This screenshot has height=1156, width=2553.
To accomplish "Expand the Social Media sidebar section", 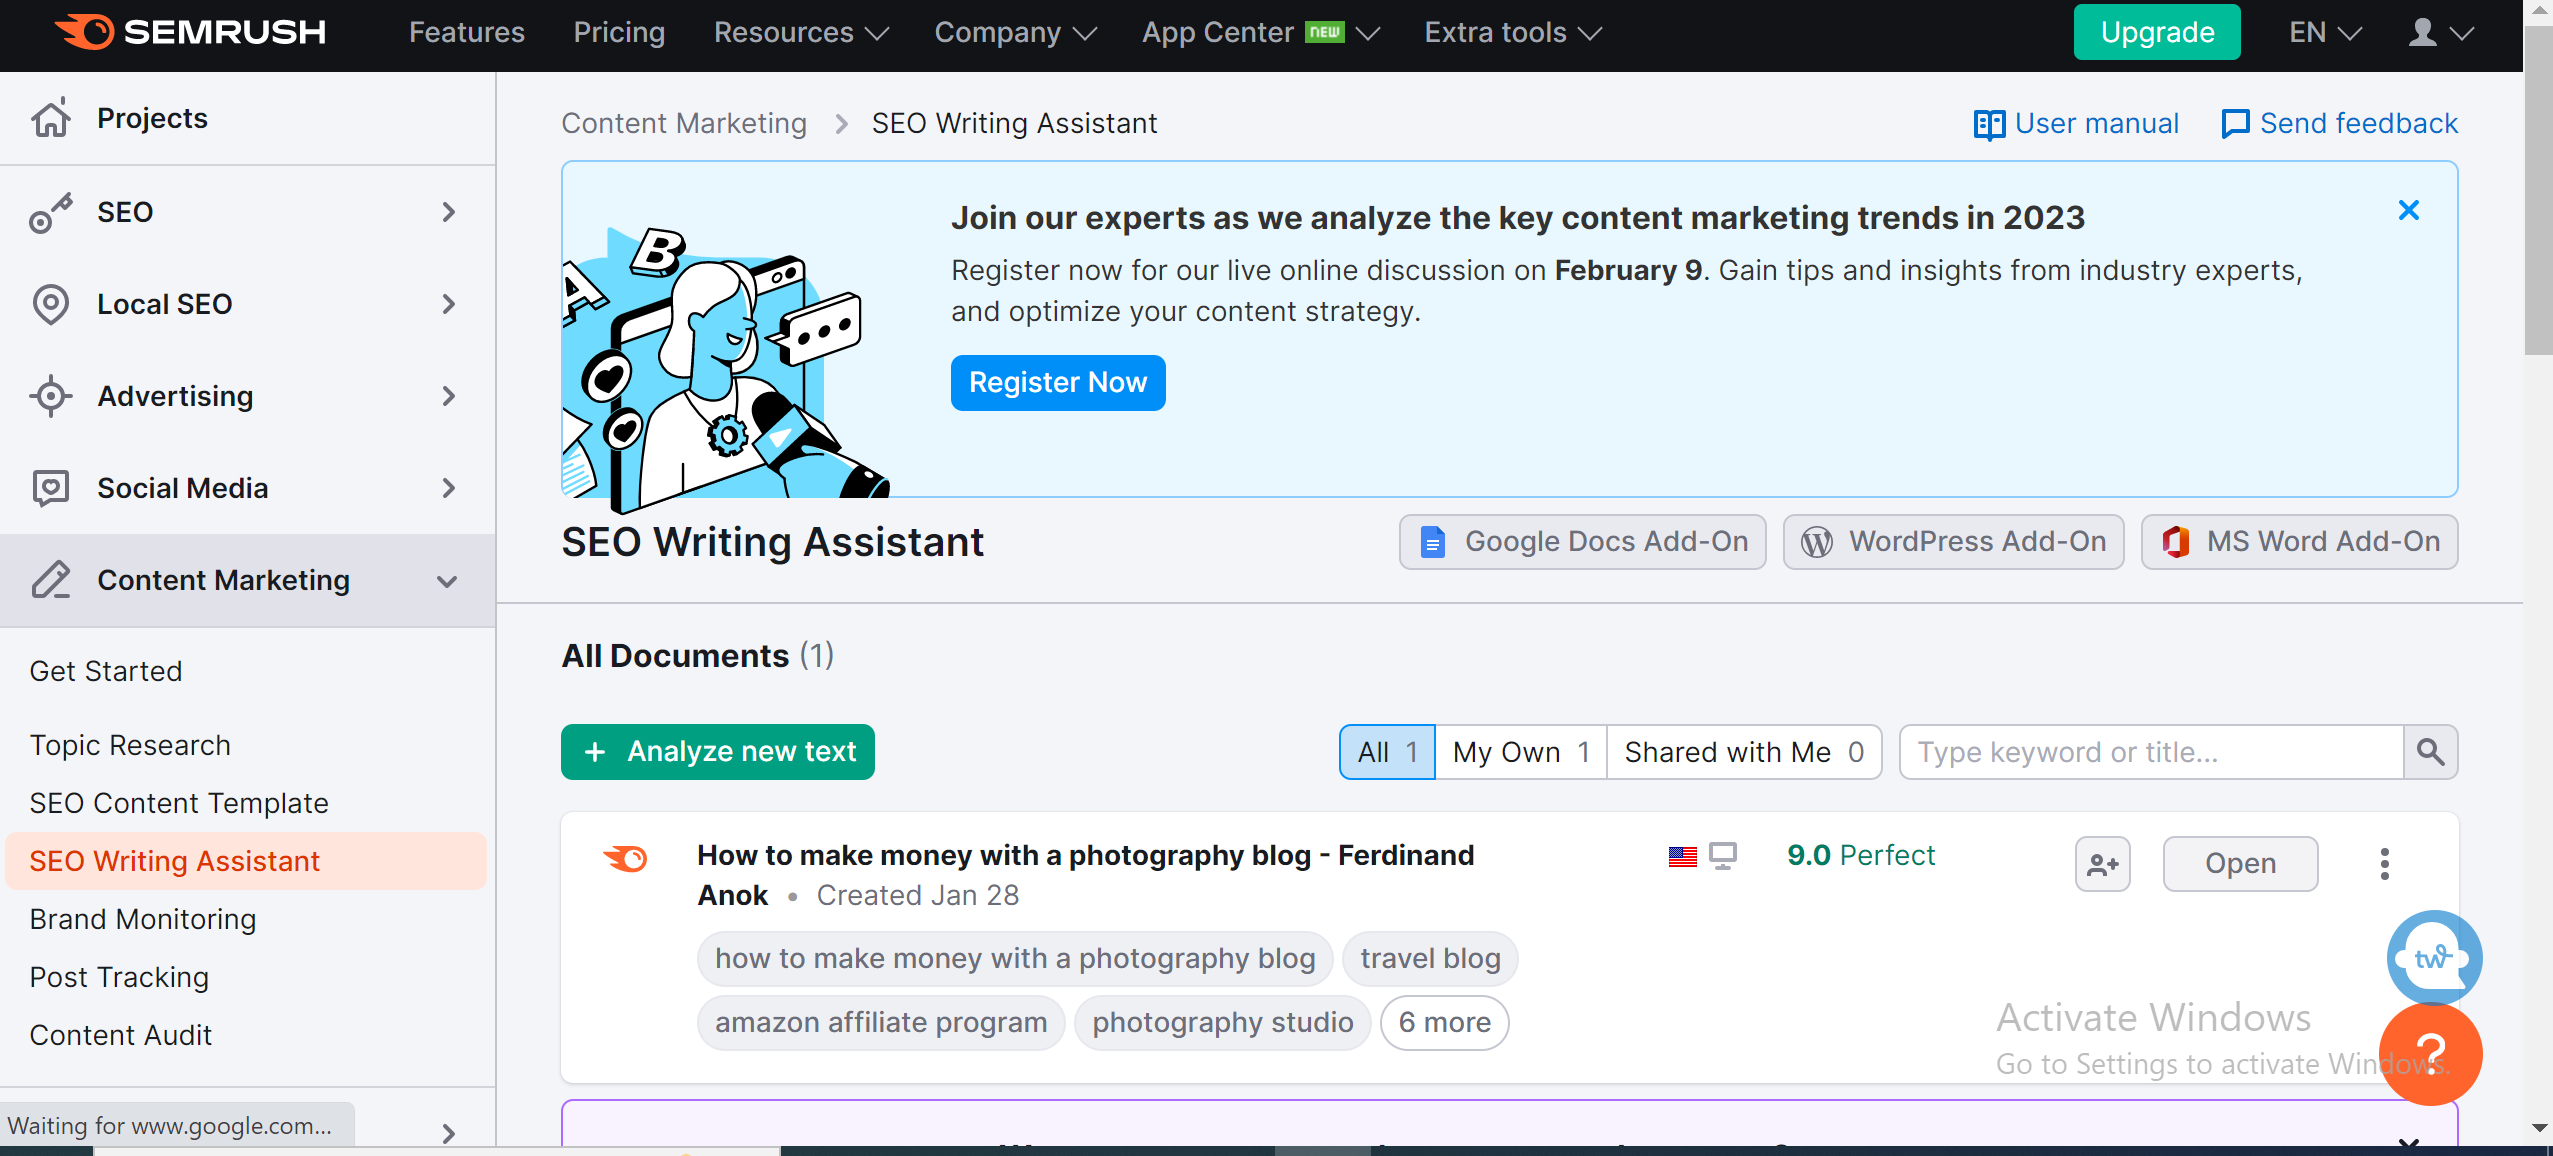I will coord(448,488).
